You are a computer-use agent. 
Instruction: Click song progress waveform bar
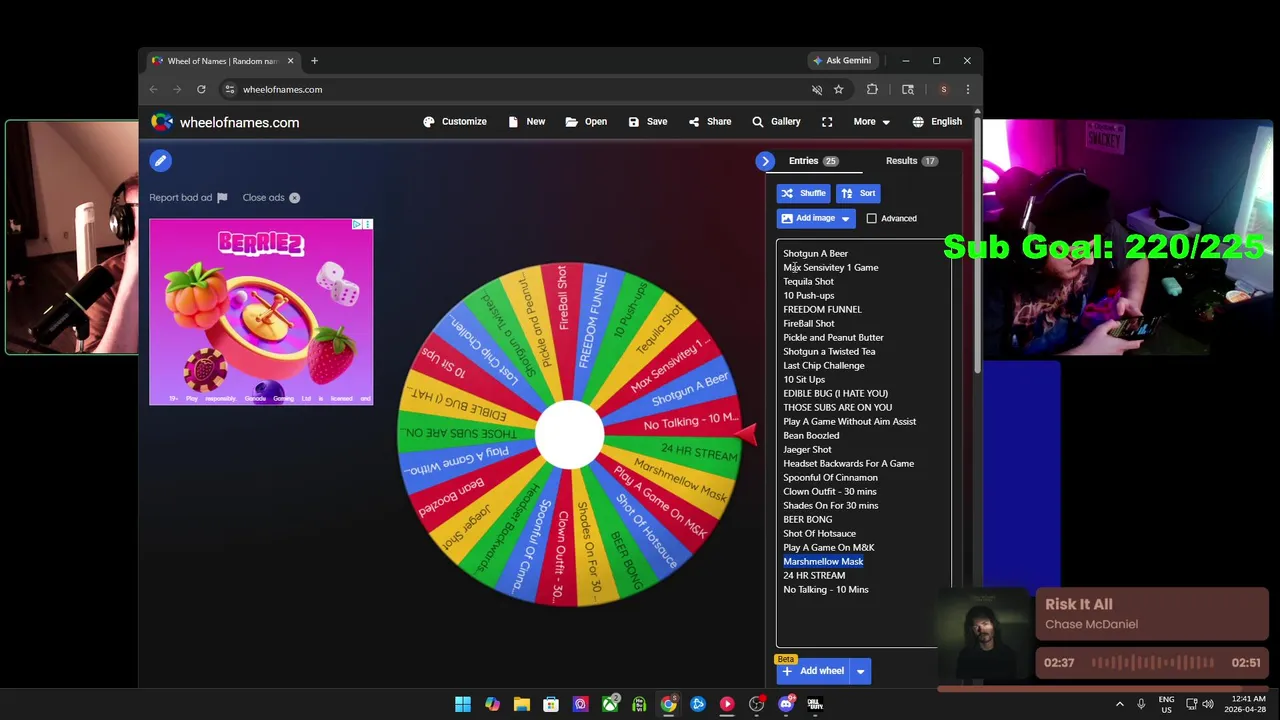tap(1152, 662)
